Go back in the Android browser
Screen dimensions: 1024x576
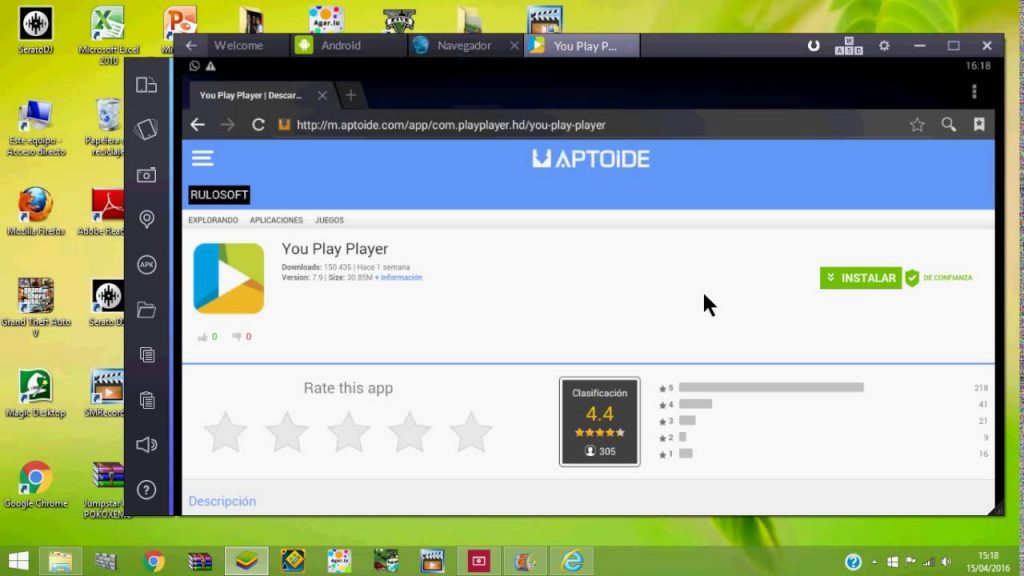click(197, 125)
